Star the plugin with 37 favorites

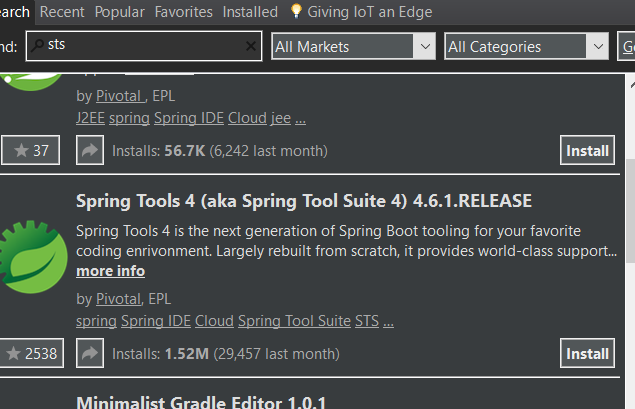click(x=29, y=151)
